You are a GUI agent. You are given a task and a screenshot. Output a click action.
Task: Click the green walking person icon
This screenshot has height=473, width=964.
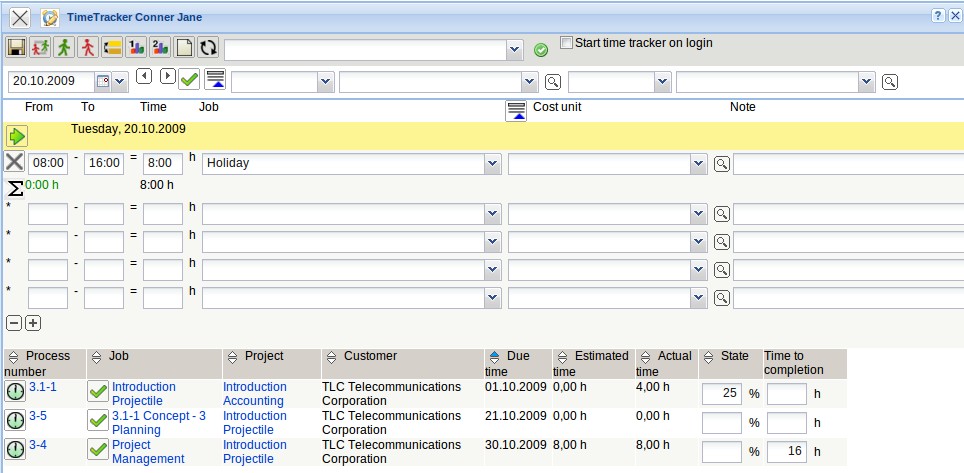click(x=64, y=47)
